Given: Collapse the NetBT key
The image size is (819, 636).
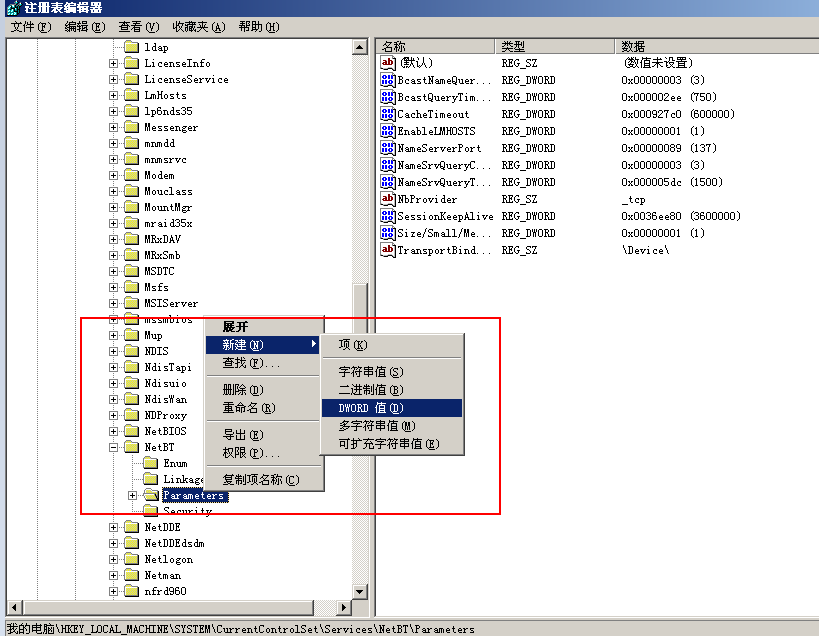Looking at the screenshot, I should click(x=113, y=447).
